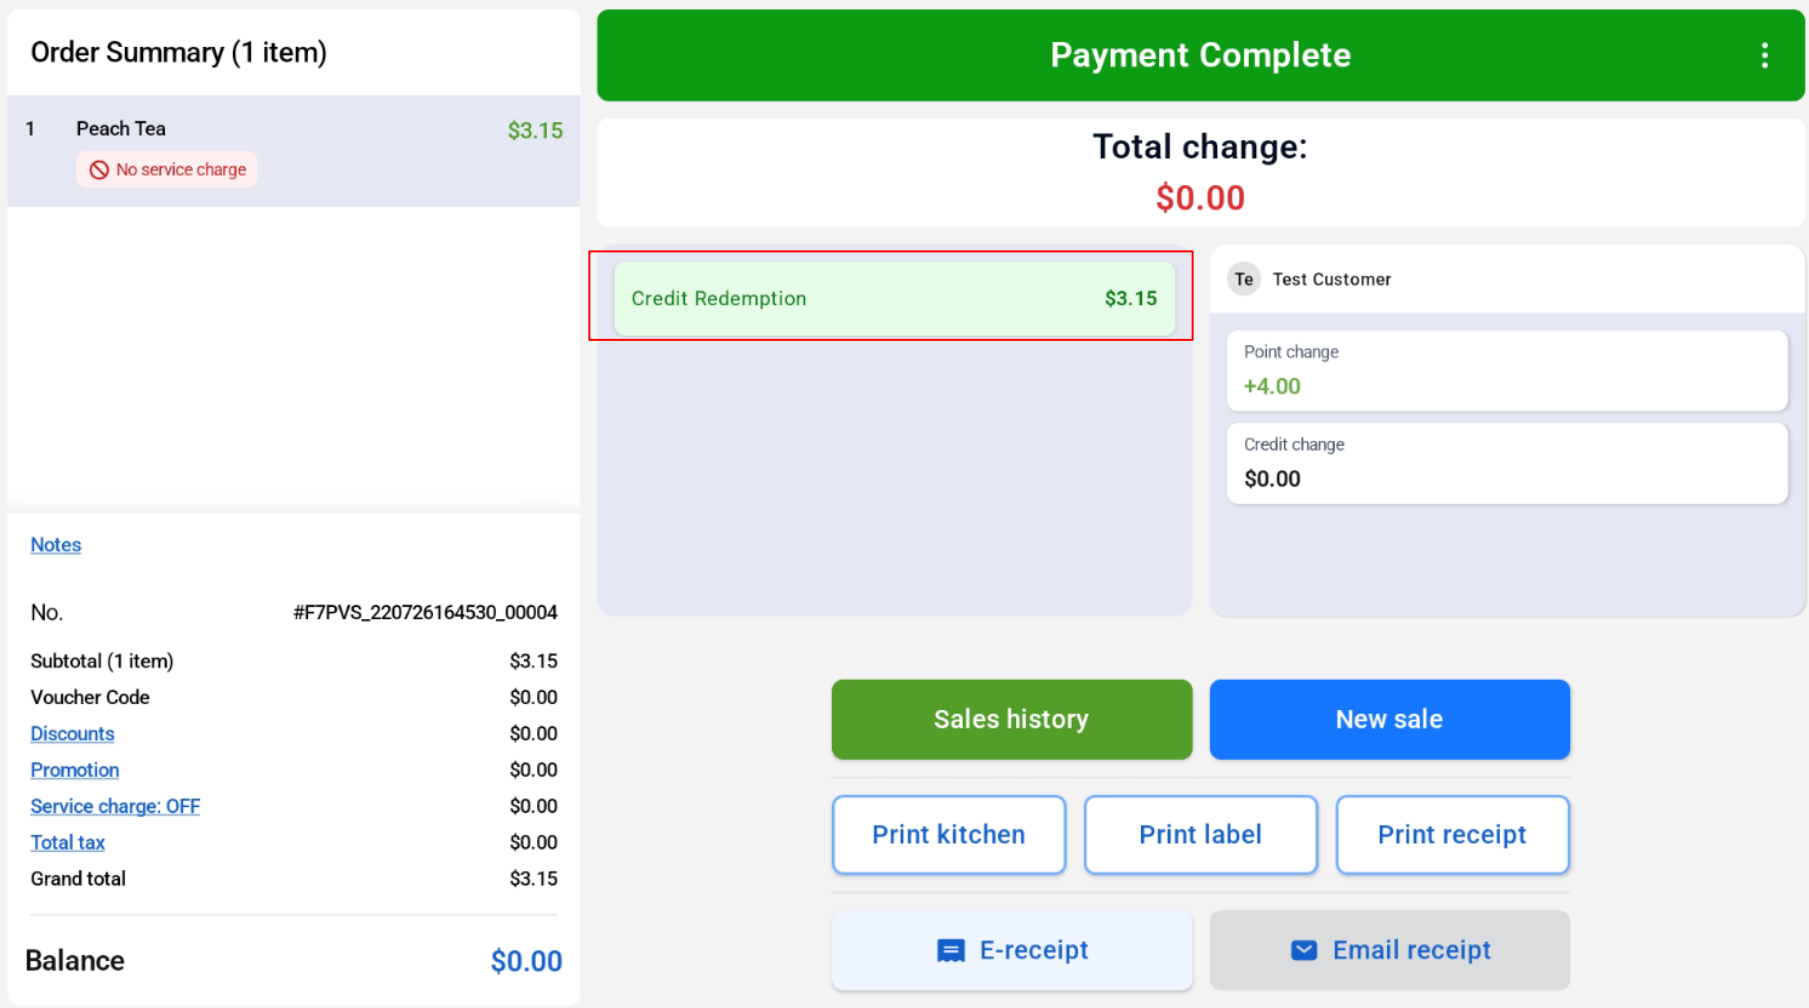Open the three-dot more options menu

point(1764,55)
